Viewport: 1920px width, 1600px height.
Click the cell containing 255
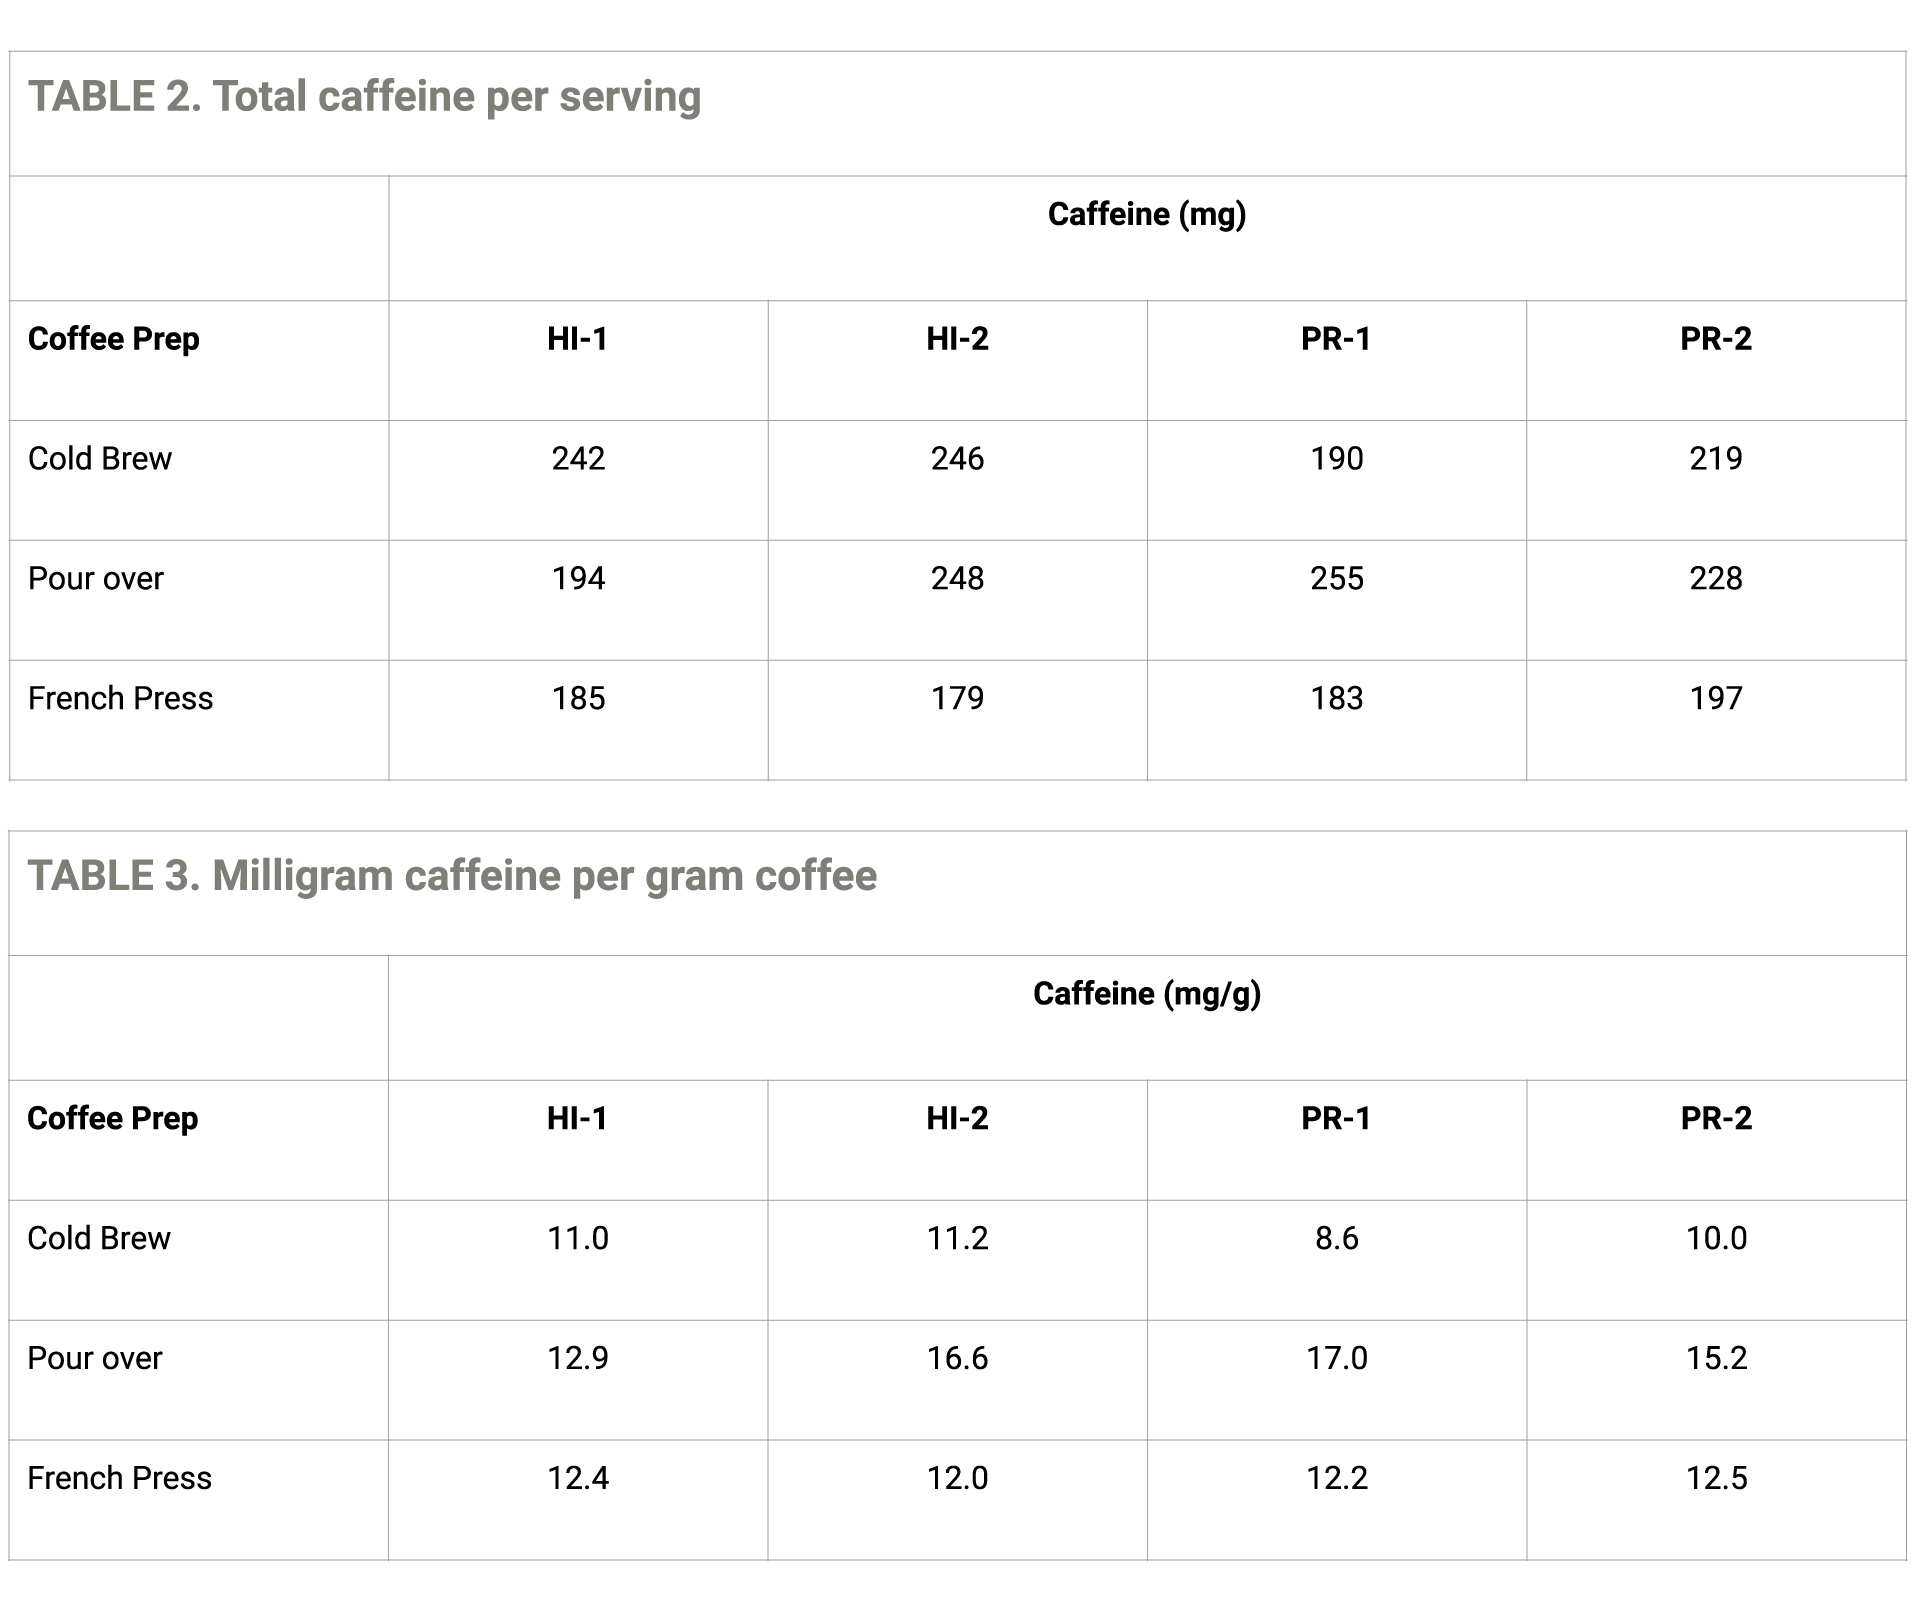click(x=1337, y=600)
